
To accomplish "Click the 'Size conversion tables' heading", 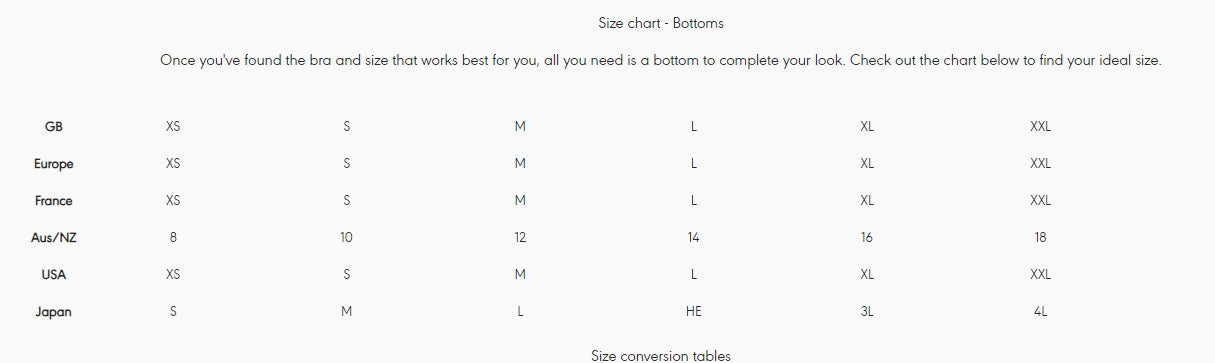I will tap(660, 355).
